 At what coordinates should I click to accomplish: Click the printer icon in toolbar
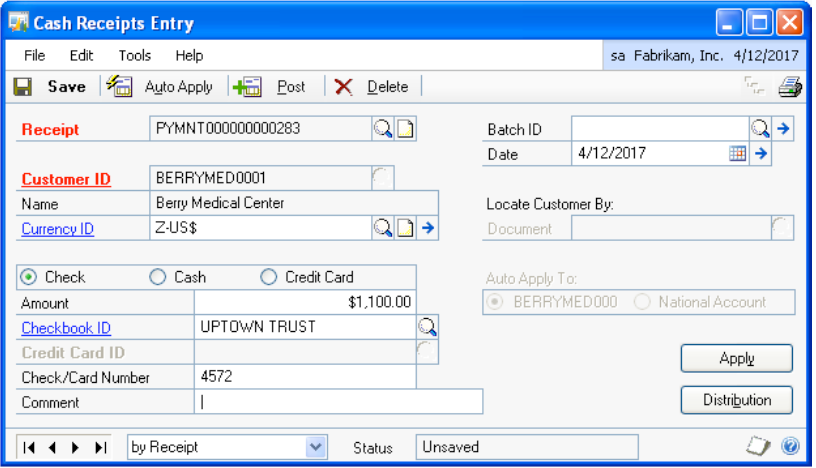click(x=790, y=87)
